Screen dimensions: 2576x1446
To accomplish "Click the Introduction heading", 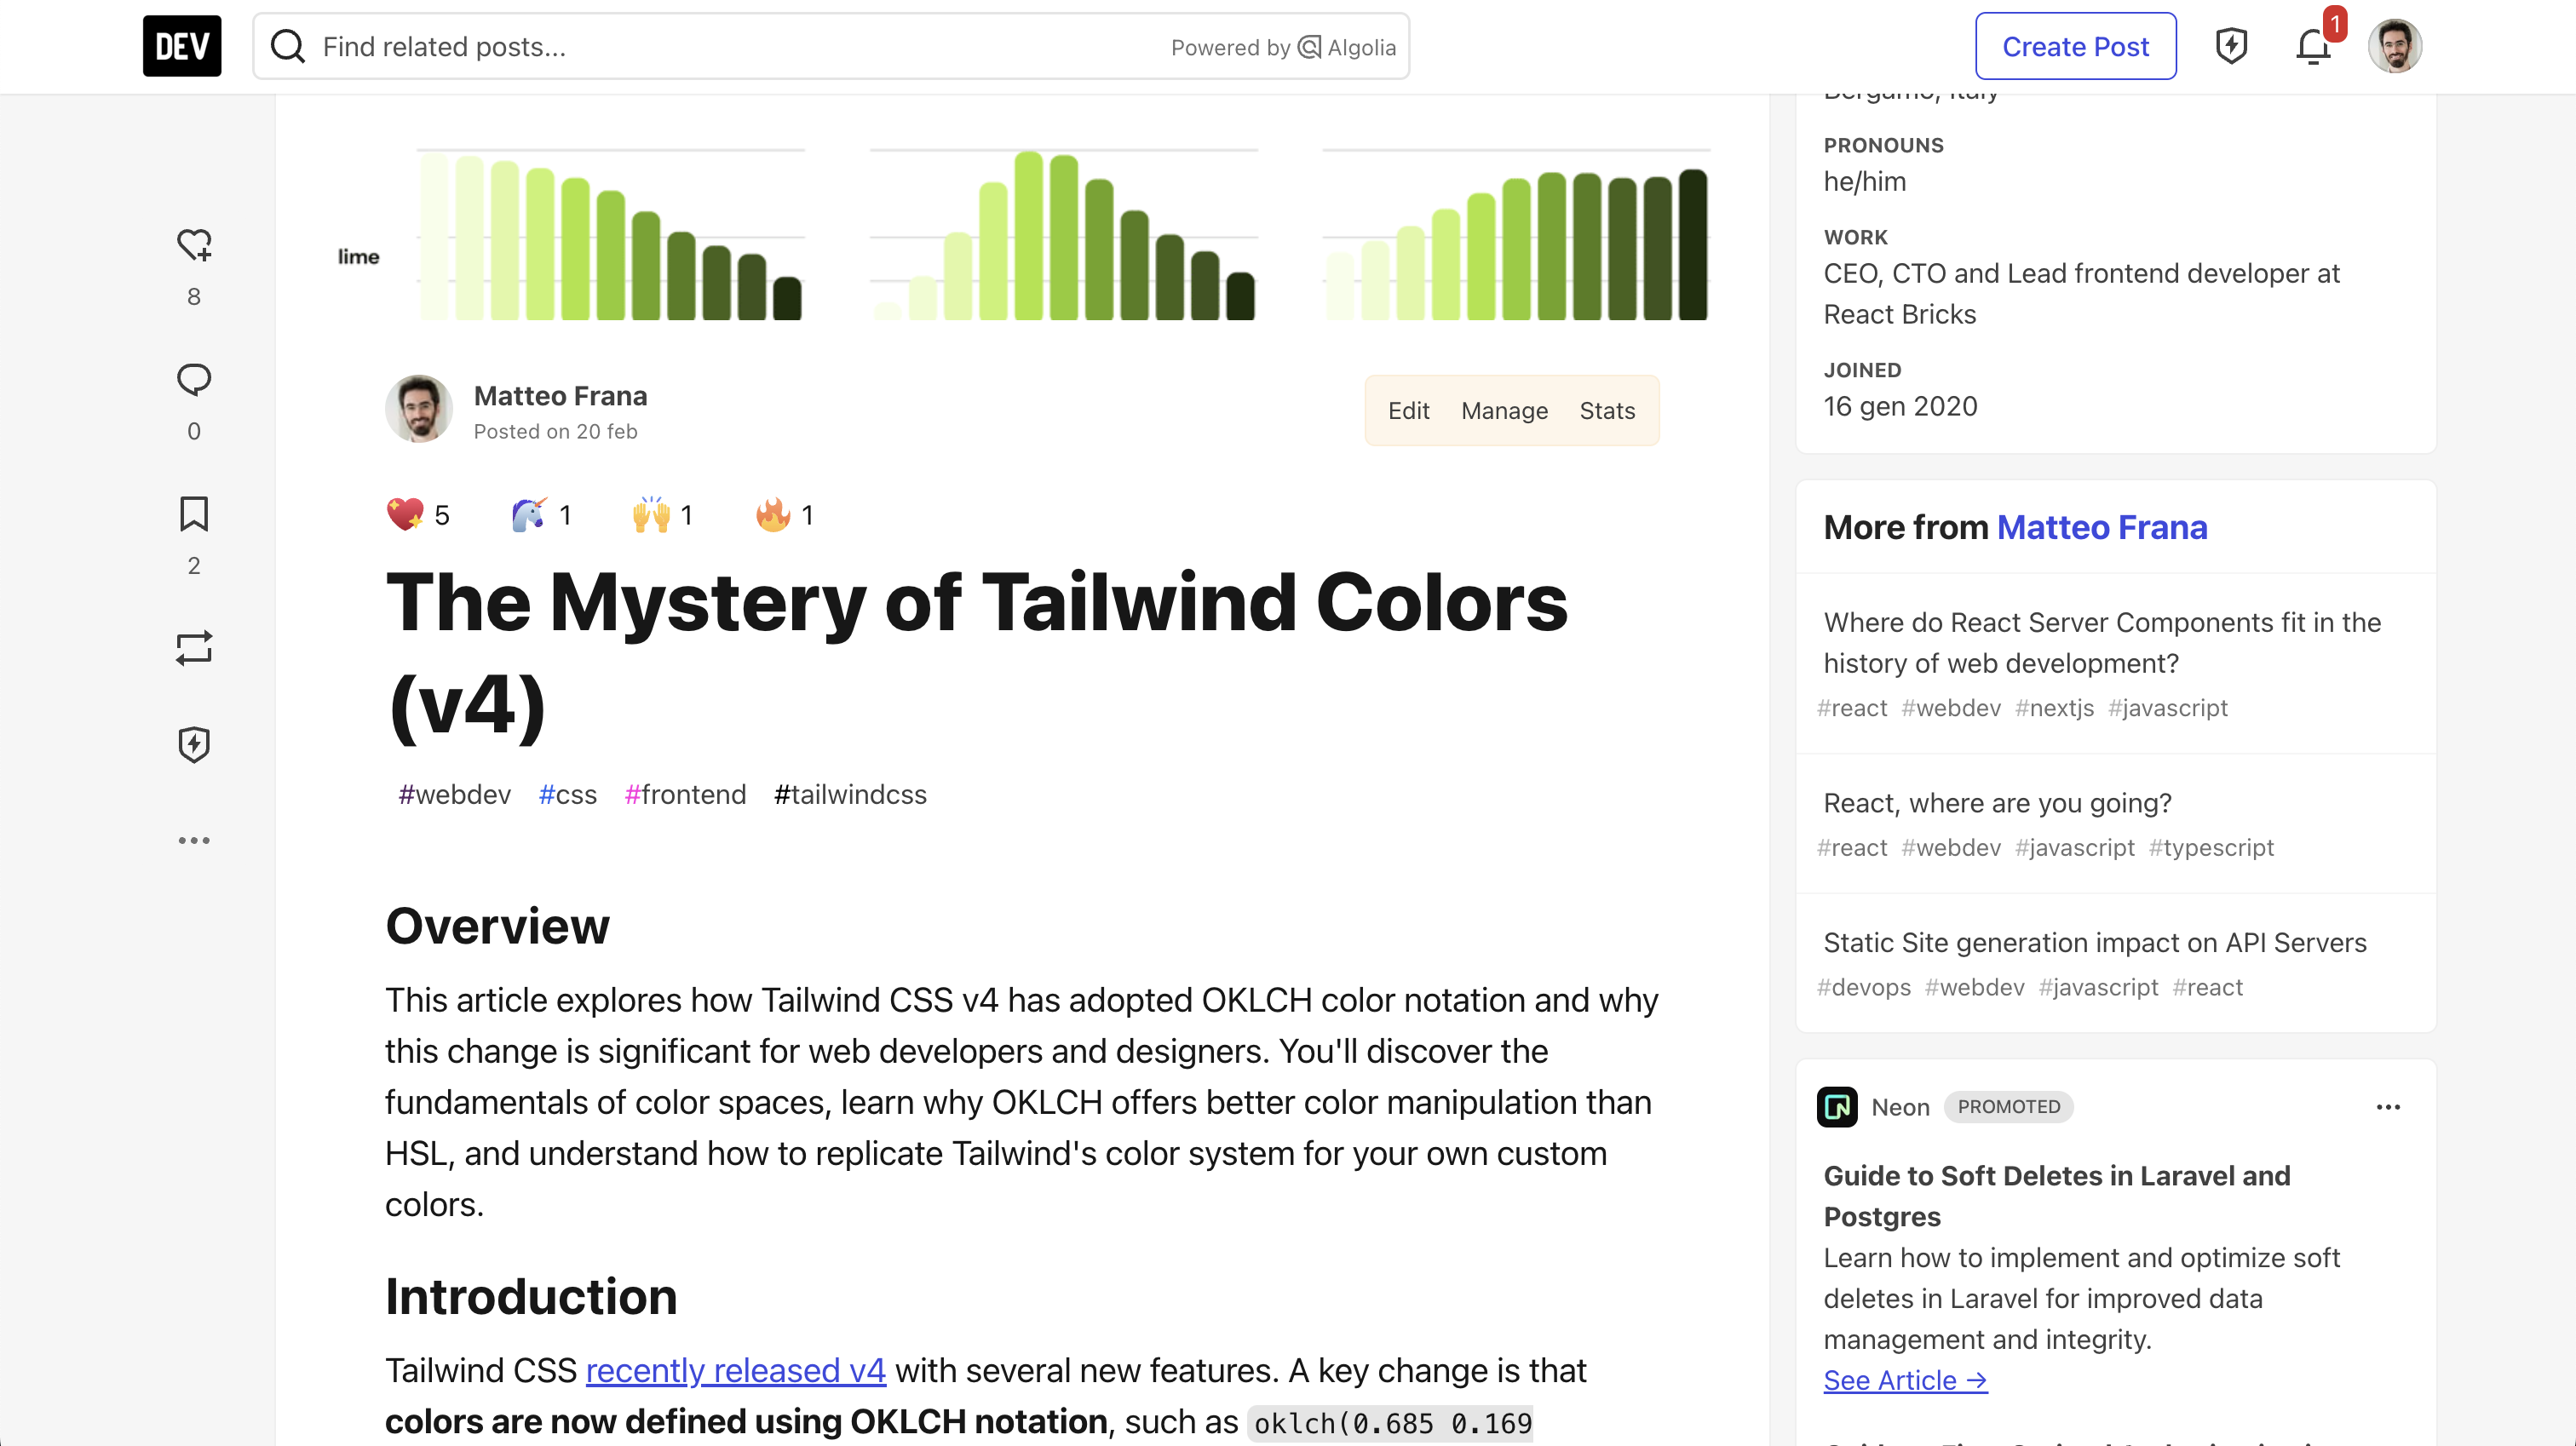I will tap(531, 1297).
